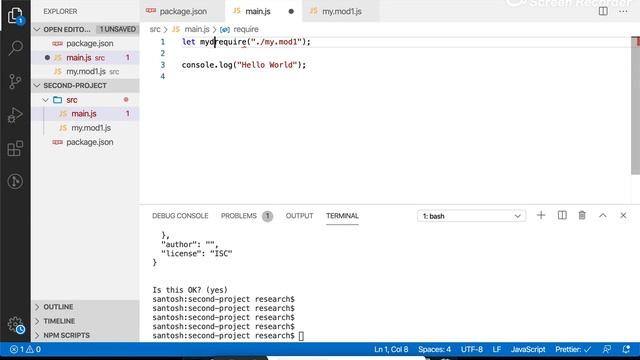Open my.mod1.js under src folder
Screen dimensions: 640x360
(x=85, y=128)
